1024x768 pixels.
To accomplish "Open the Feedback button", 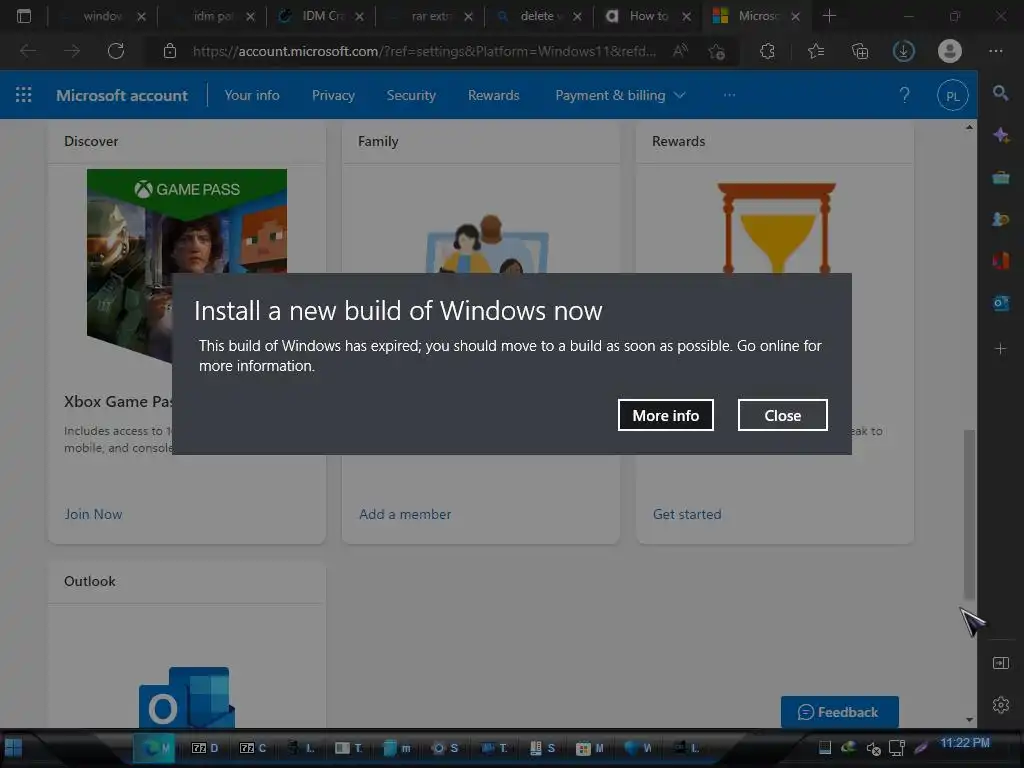I will [839, 712].
